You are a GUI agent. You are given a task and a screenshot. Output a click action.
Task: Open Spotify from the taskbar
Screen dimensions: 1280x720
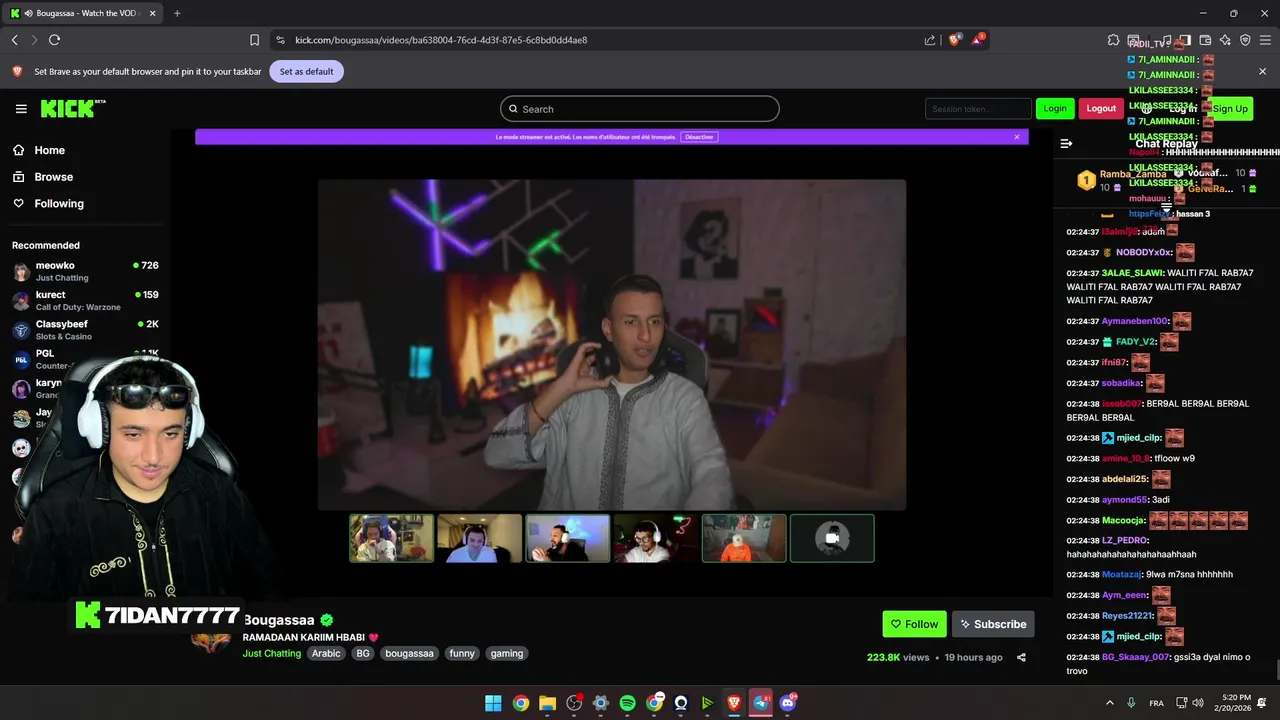pos(627,703)
